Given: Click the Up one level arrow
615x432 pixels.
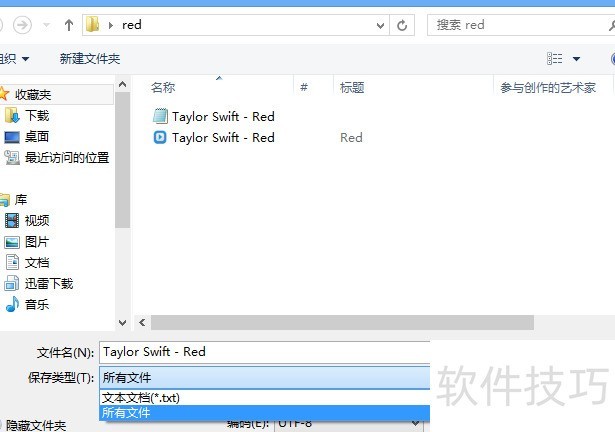Looking at the screenshot, I should pos(68,25).
